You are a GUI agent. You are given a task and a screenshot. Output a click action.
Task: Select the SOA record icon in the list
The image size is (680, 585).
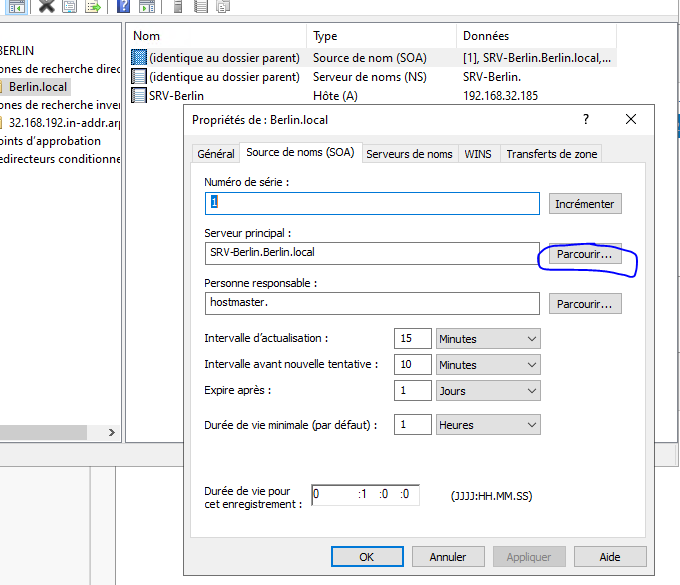pyautogui.click(x=139, y=58)
